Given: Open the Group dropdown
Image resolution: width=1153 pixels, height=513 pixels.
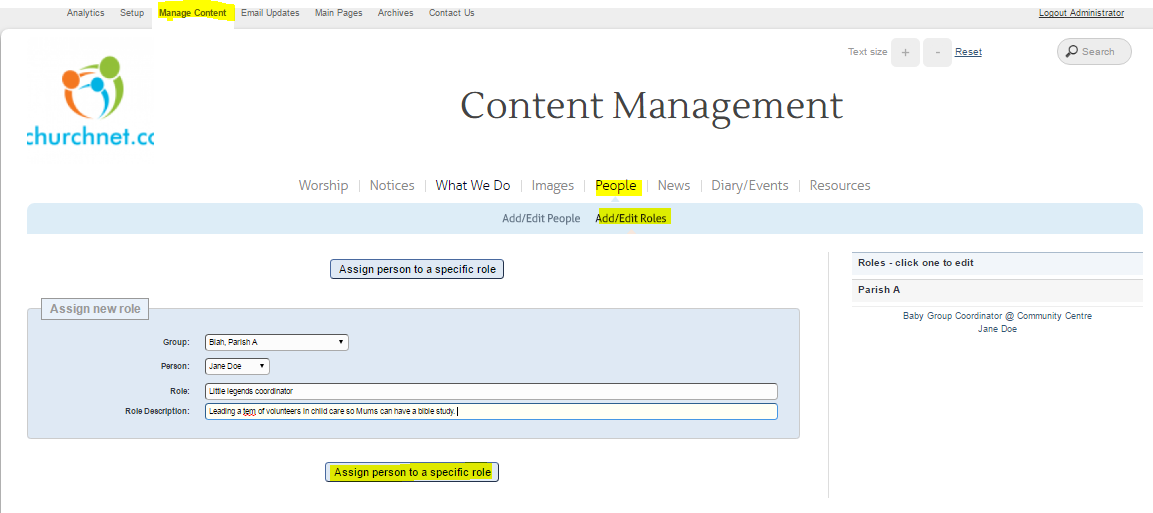Looking at the screenshot, I should tap(276, 342).
